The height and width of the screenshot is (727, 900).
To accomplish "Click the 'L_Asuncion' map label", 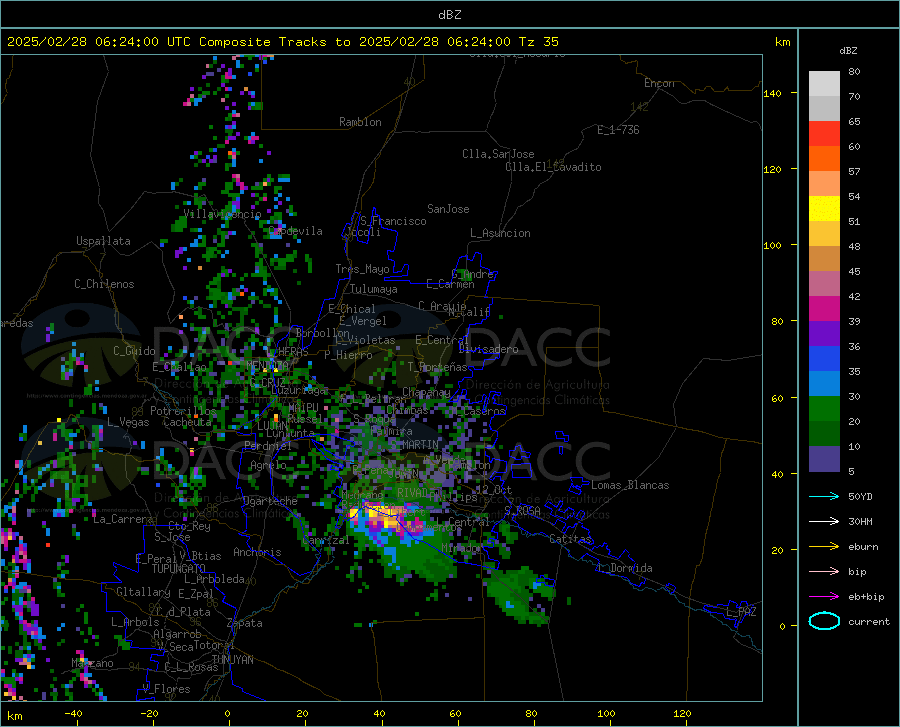I will pos(500,233).
